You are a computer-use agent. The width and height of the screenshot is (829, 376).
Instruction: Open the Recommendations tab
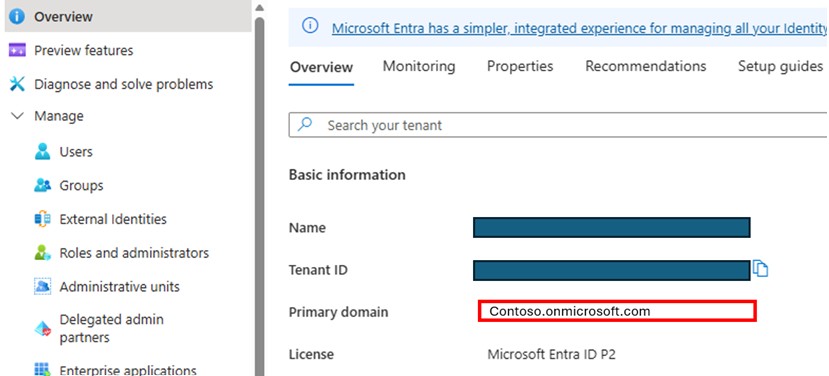646,66
